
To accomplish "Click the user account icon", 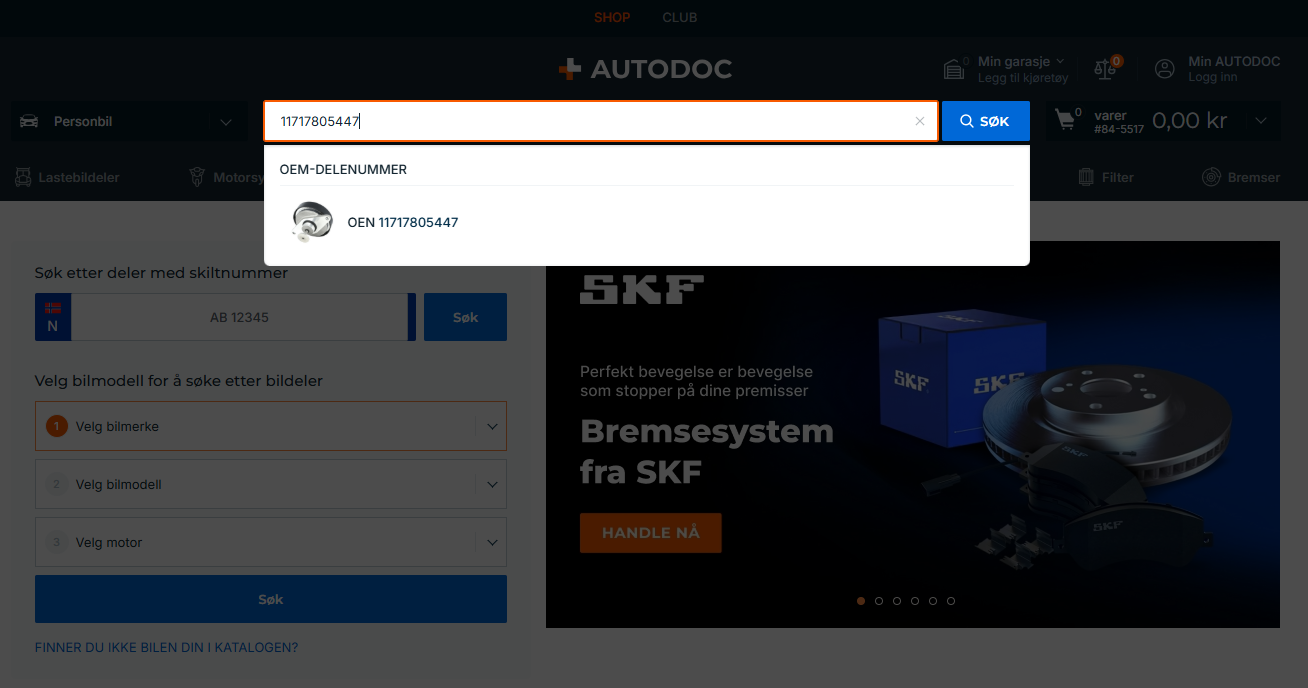I will [x=1164, y=69].
